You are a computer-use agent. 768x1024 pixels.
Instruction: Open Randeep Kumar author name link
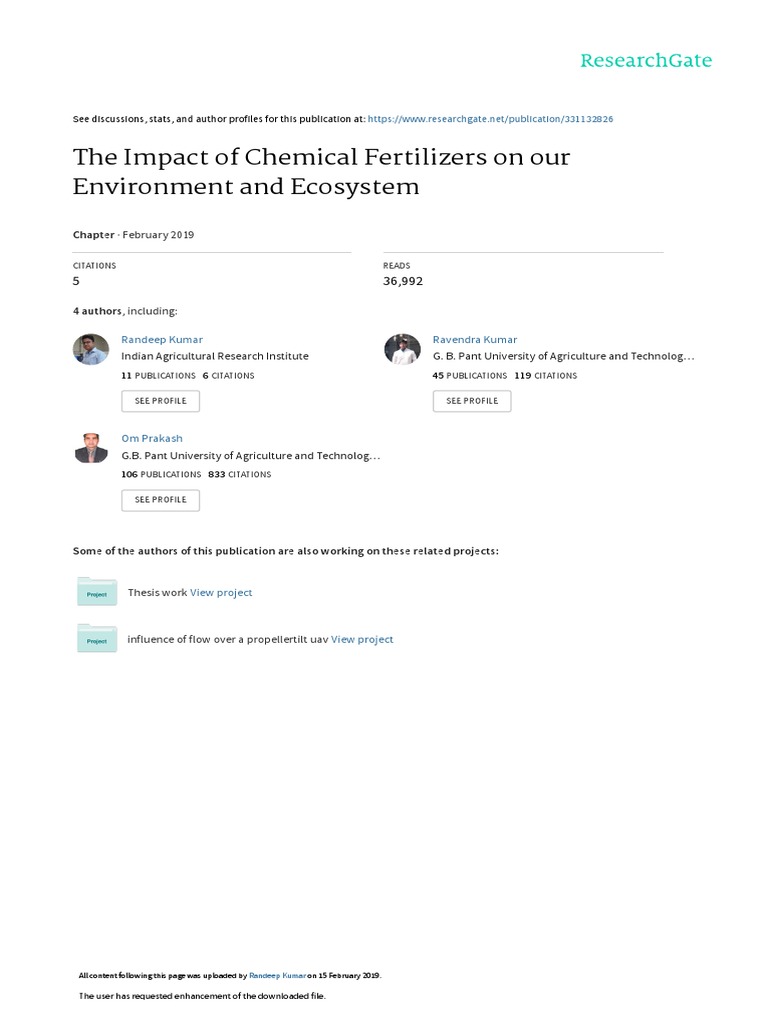(x=161, y=340)
